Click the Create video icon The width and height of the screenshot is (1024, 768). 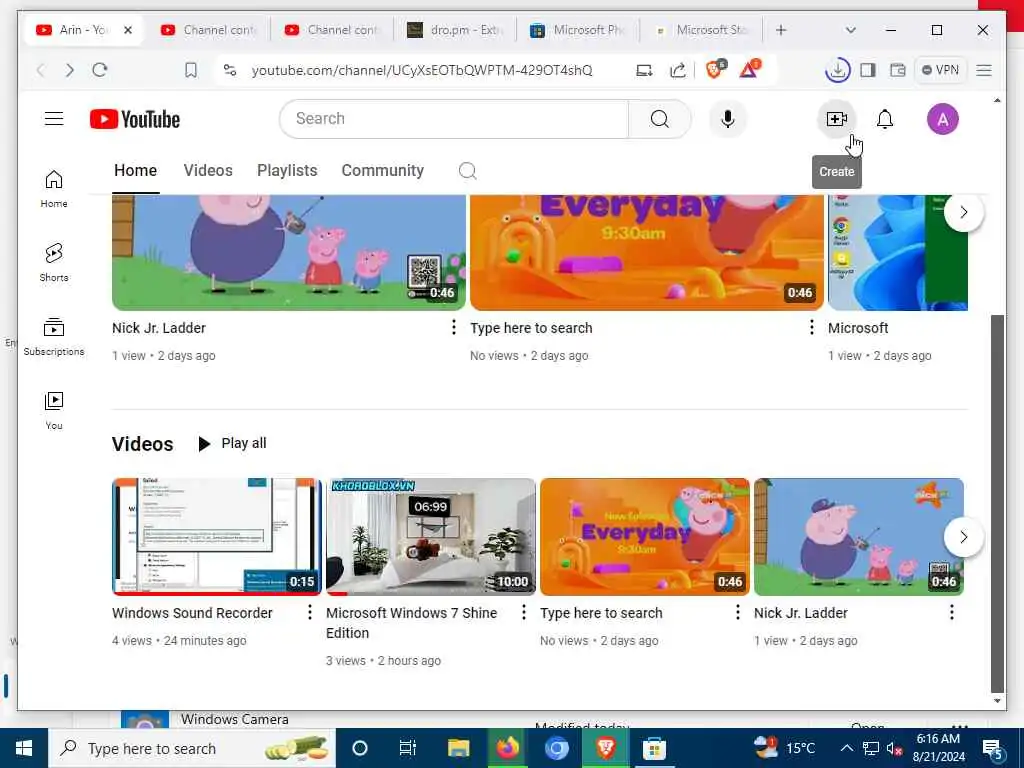(837, 119)
